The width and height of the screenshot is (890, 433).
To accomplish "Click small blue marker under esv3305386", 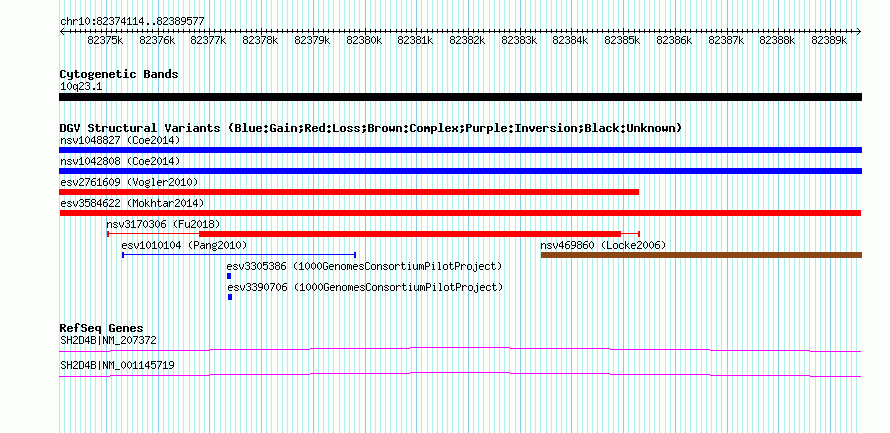I will pyautogui.click(x=229, y=276).
